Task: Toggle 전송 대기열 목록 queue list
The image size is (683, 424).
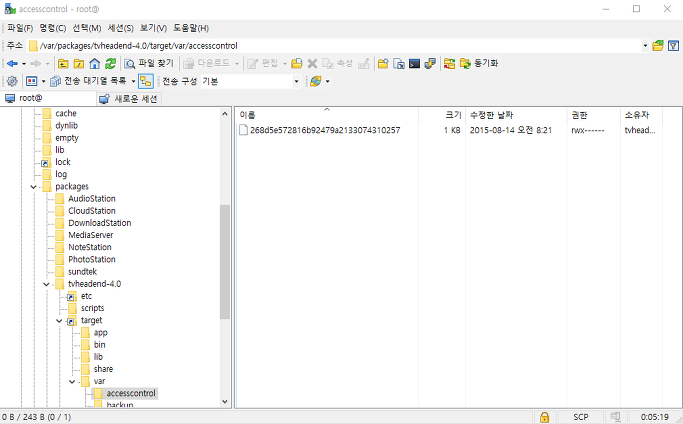Action: pos(88,81)
